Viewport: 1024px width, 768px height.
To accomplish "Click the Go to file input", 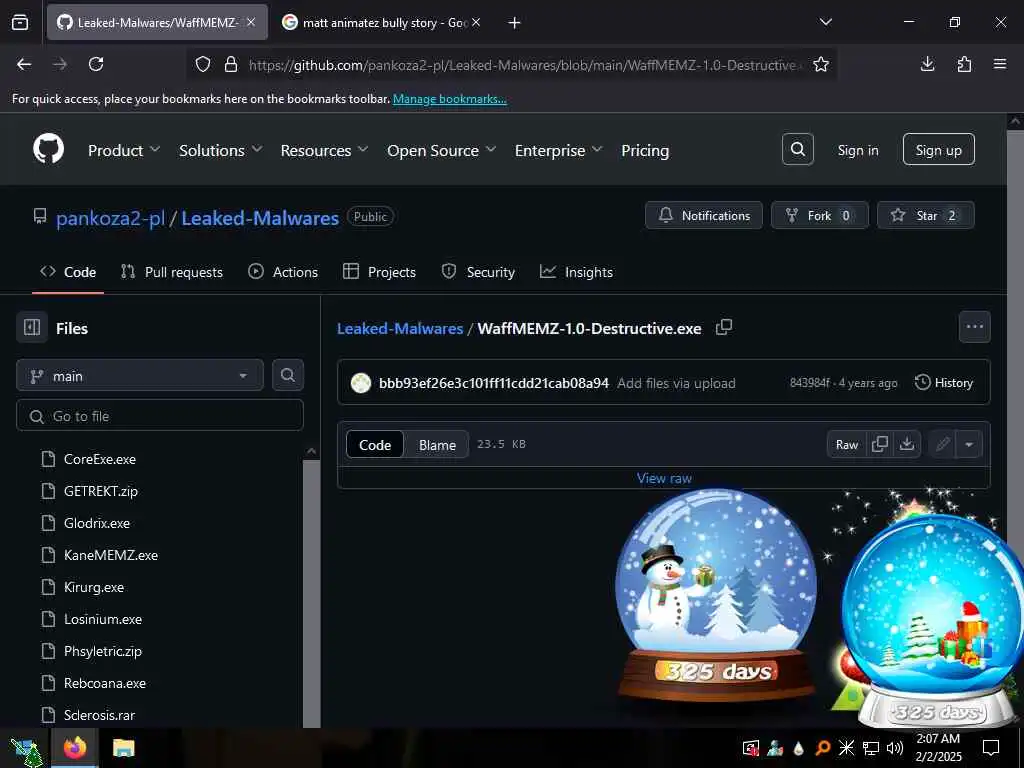I will 160,415.
